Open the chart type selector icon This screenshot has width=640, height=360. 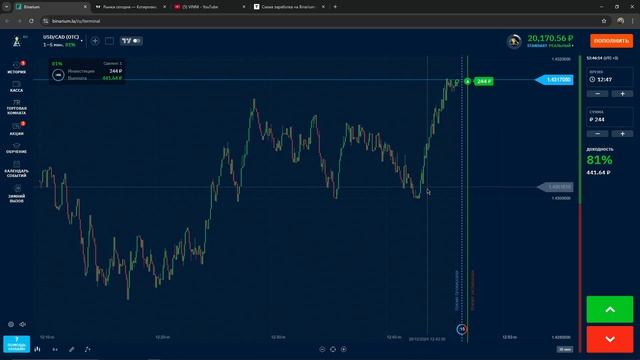point(38,349)
